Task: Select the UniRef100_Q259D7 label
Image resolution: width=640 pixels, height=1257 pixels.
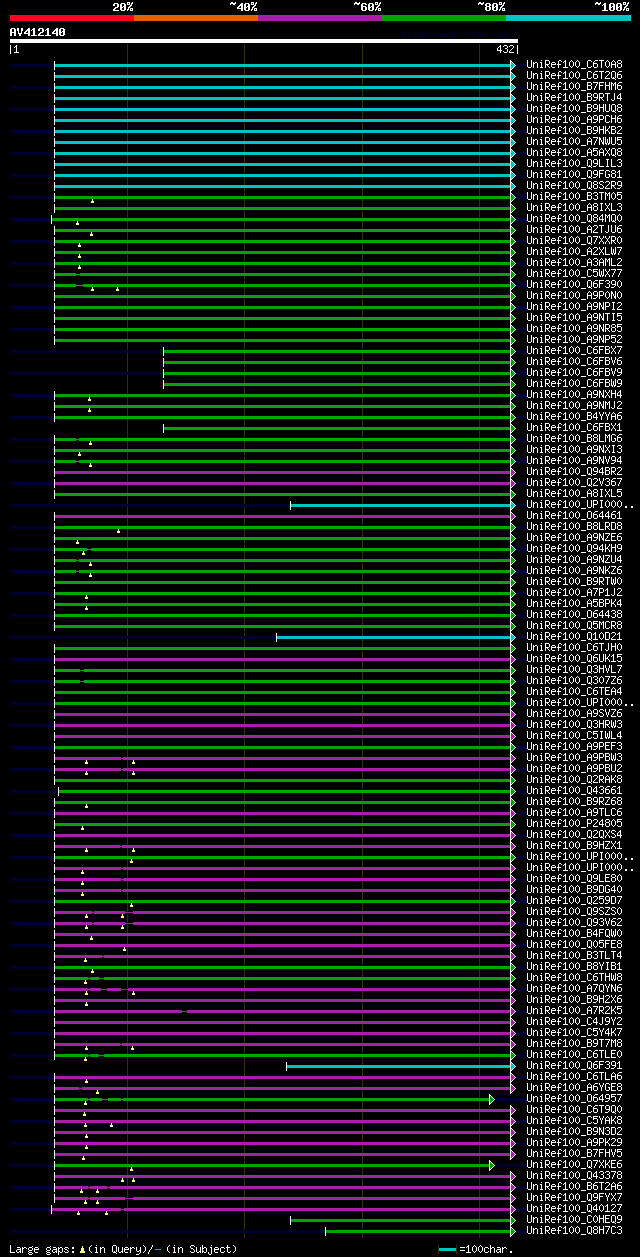Action: [x=574, y=900]
